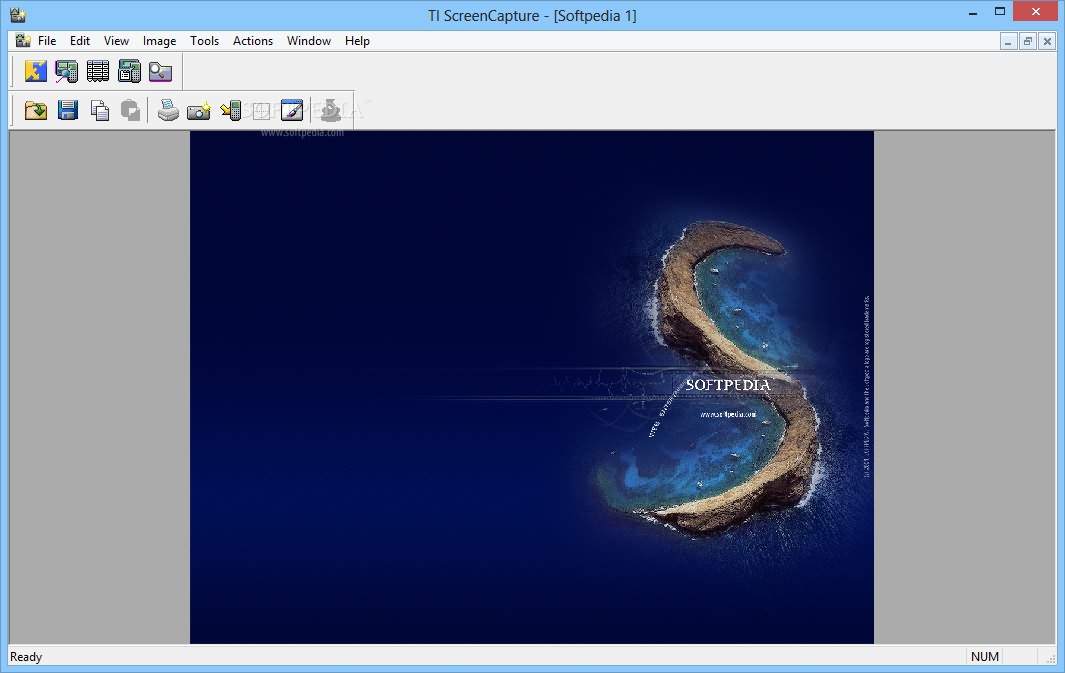
Task: Click the table list toolbar icon
Action: [98, 71]
